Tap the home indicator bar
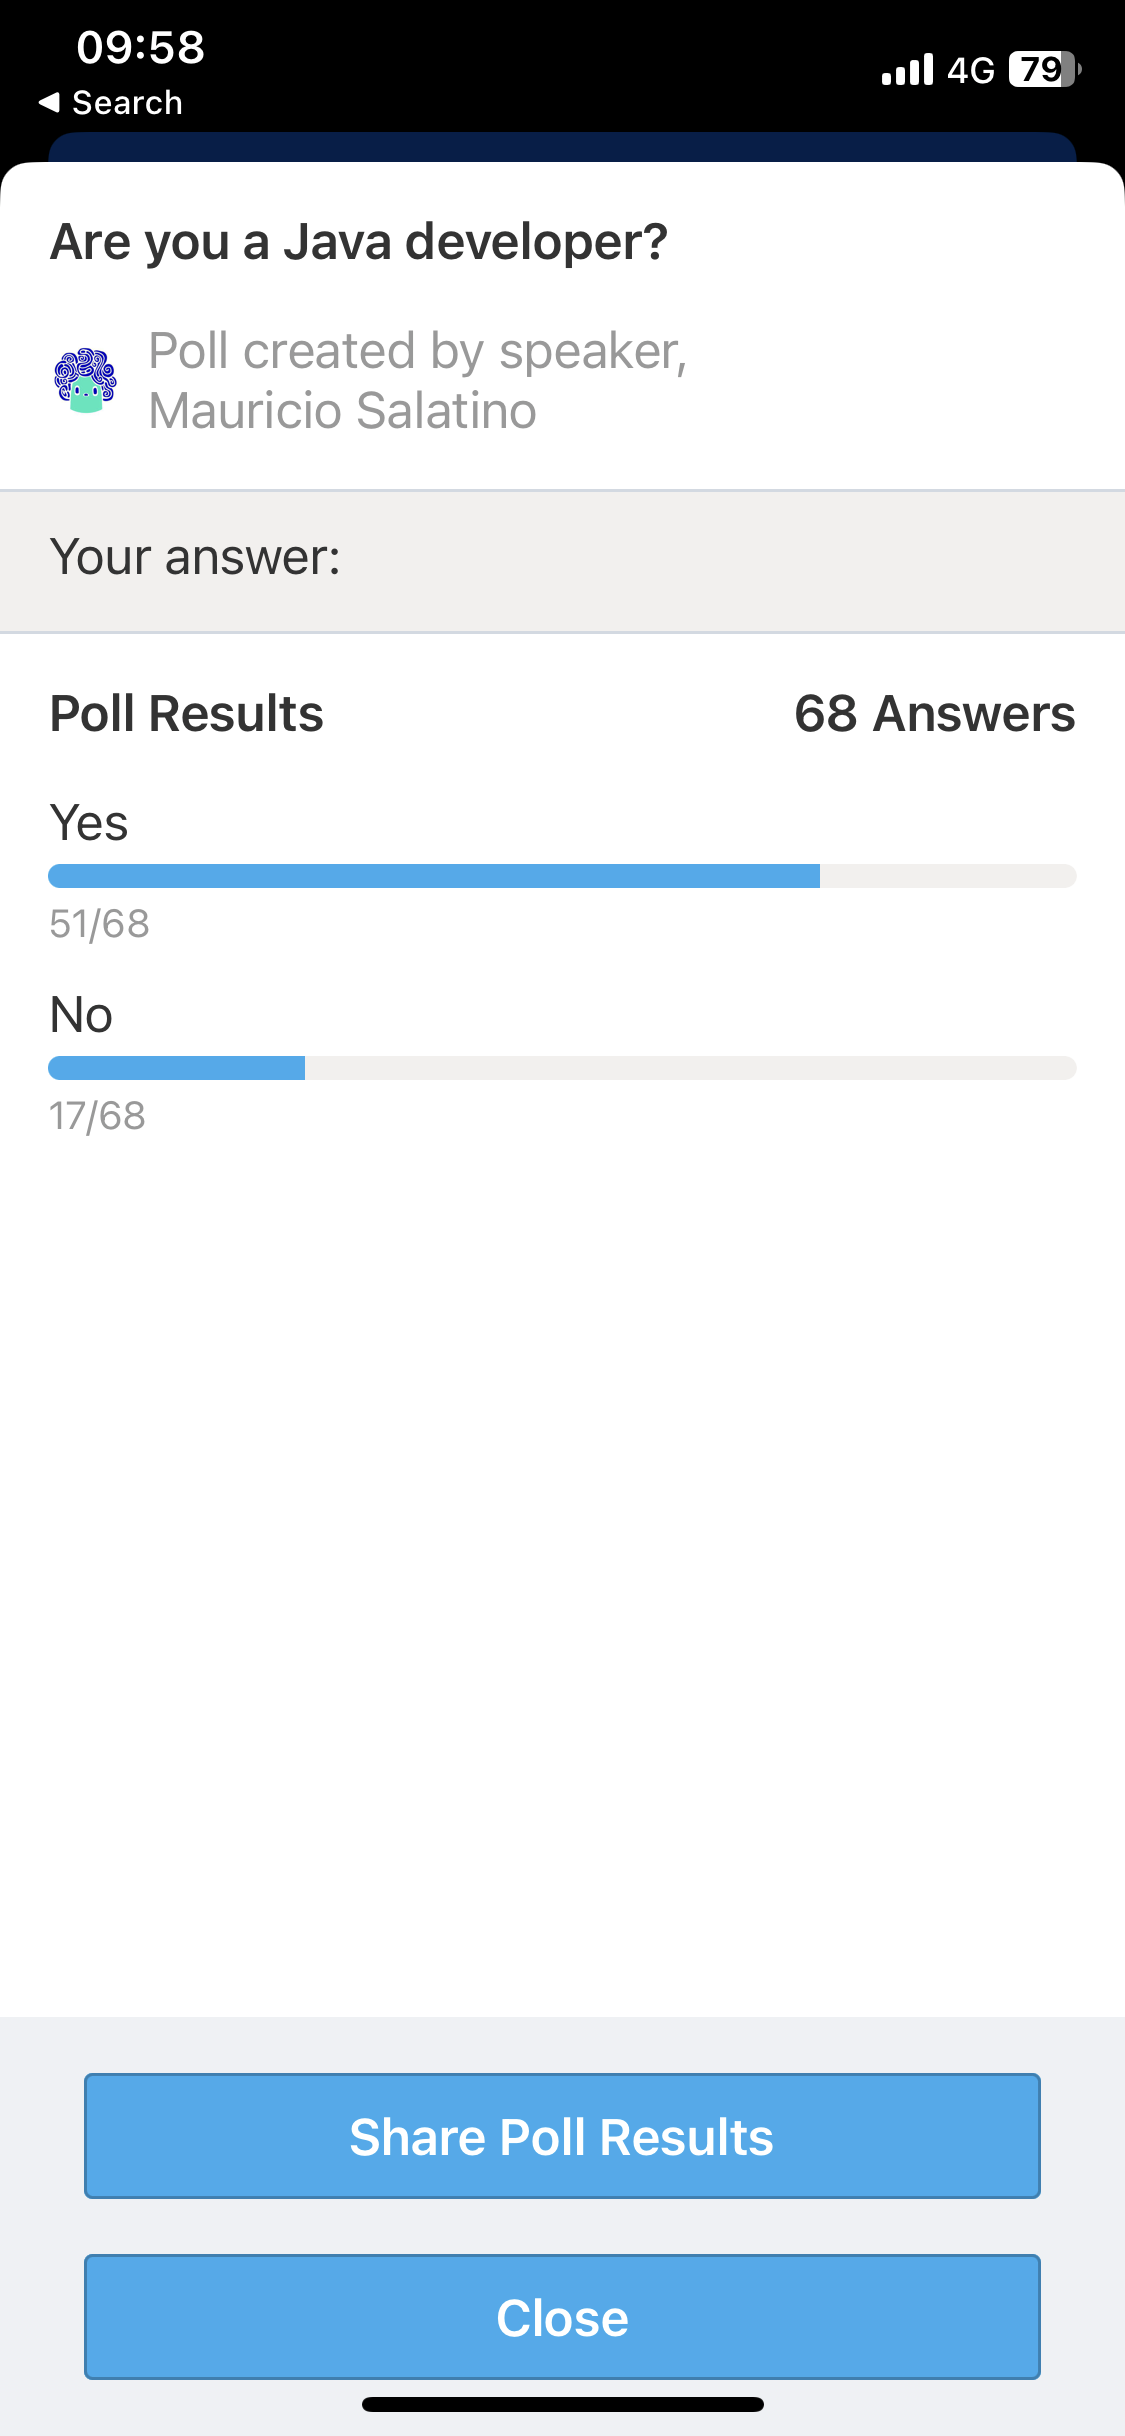 tap(562, 2404)
